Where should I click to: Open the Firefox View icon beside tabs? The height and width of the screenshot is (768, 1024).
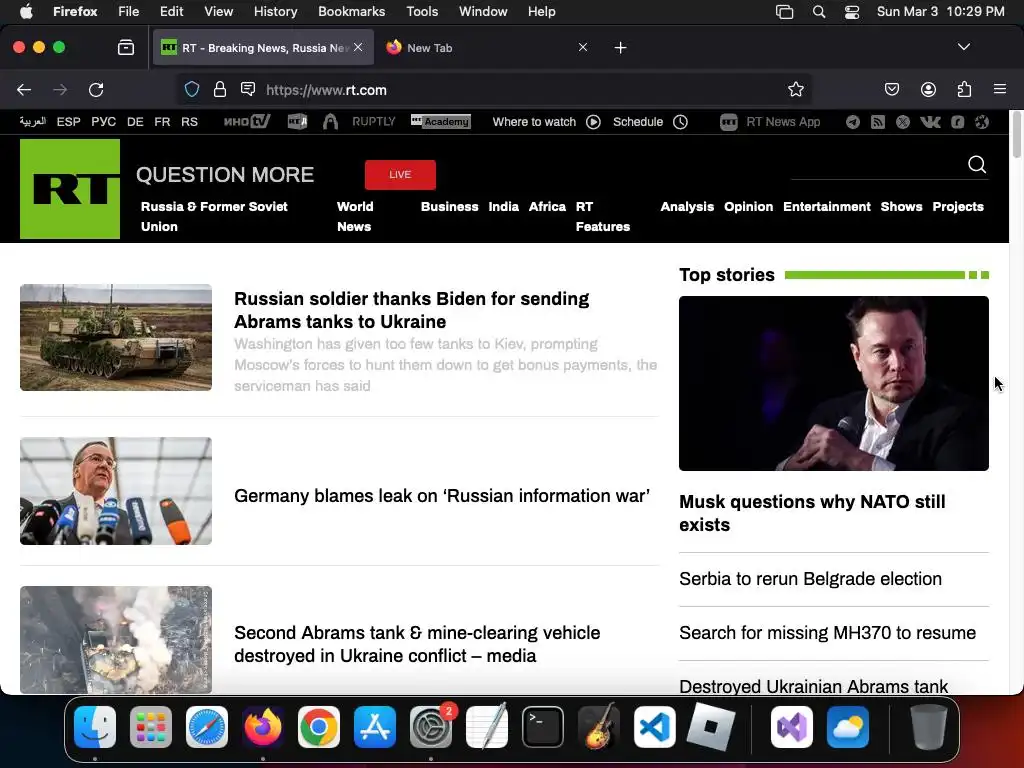[x=126, y=48]
